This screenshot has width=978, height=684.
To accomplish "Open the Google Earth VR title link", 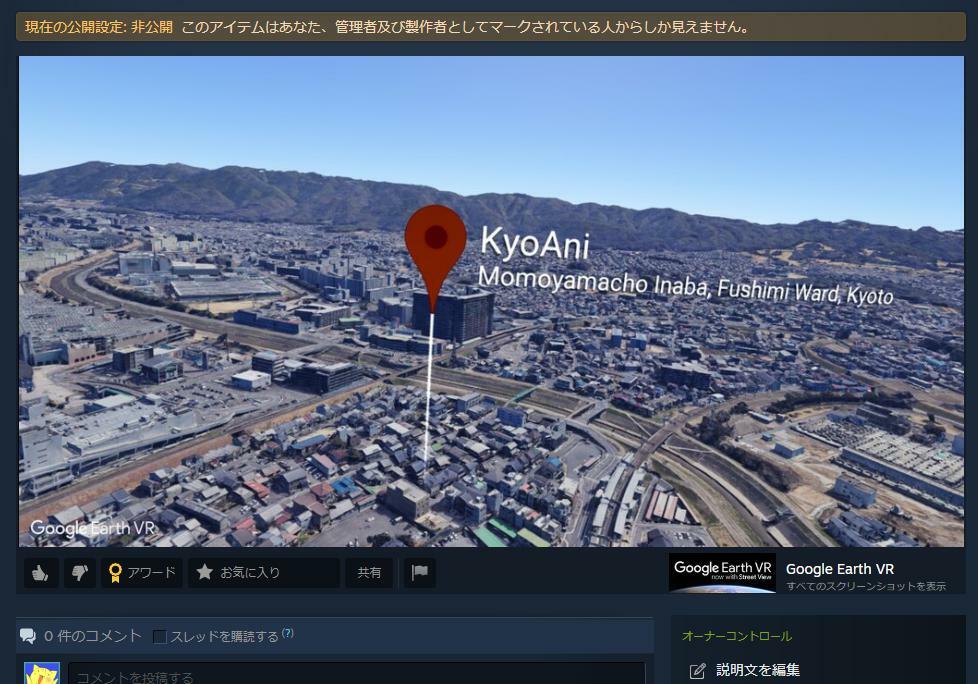I will [840, 569].
